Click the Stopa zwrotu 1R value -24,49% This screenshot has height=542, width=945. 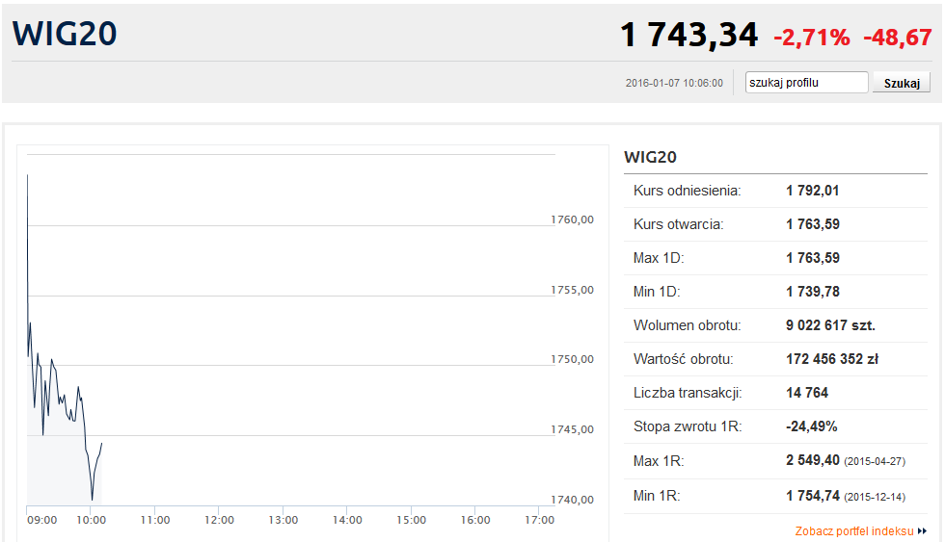coord(811,426)
